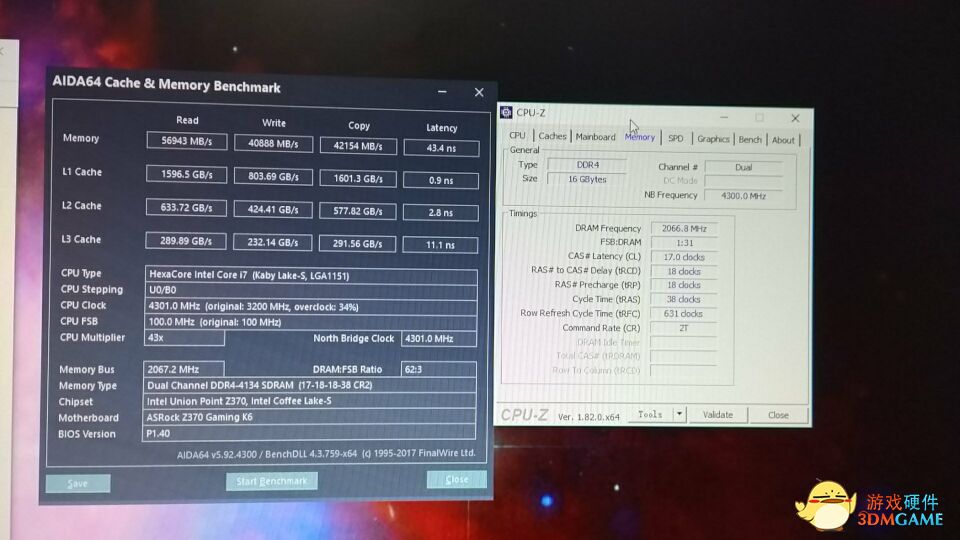Click the Memory Bus field 2067.2 MHz
The image size is (960, 540).
[x=184, y=369]
